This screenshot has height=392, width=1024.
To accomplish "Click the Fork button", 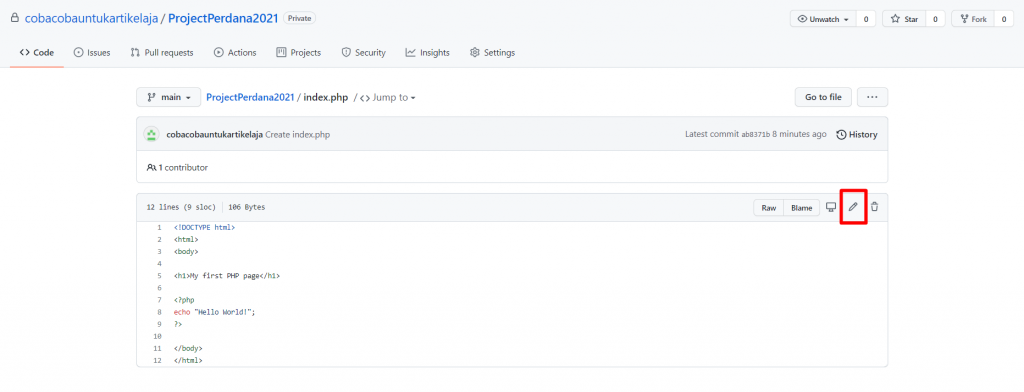I will click(972, 19).
